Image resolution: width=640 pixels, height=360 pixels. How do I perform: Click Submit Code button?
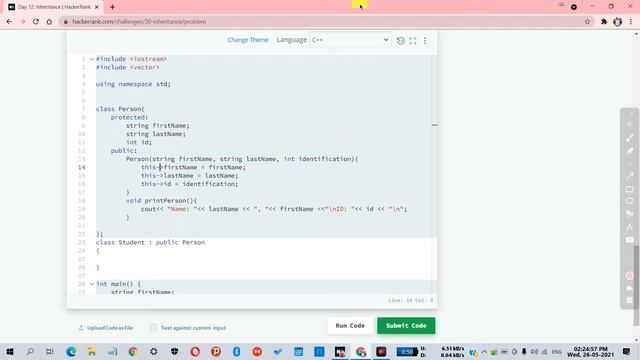click(406, 326)
